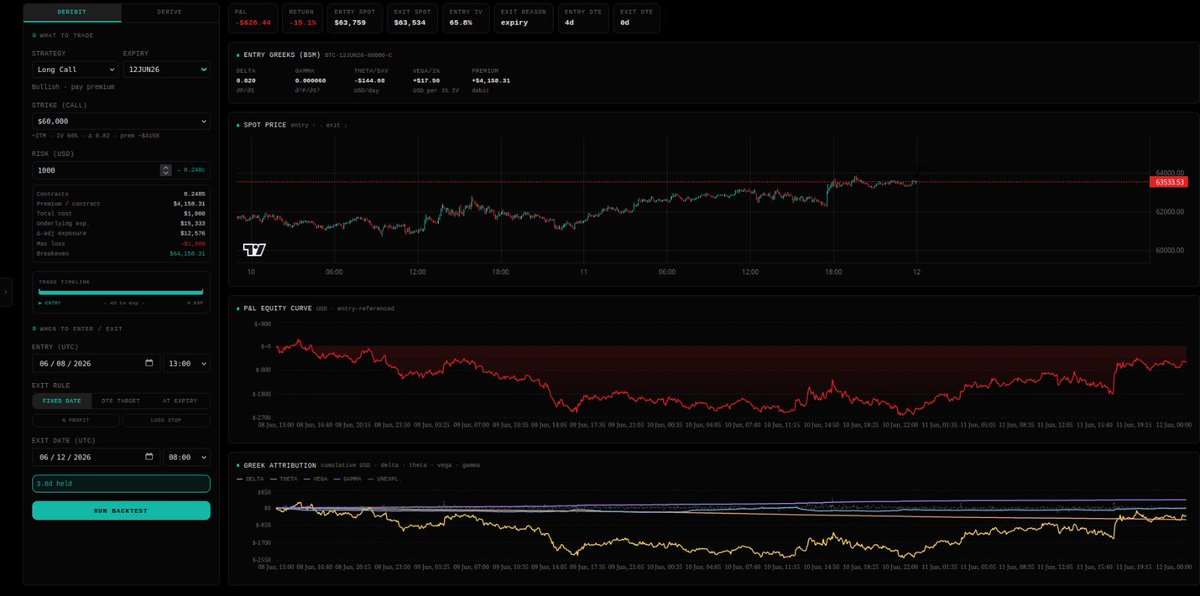The height and width of the screenshot is (596, 1200).
Task: Select the % PROFIT exit rule
Action: [x=76, y=421]
